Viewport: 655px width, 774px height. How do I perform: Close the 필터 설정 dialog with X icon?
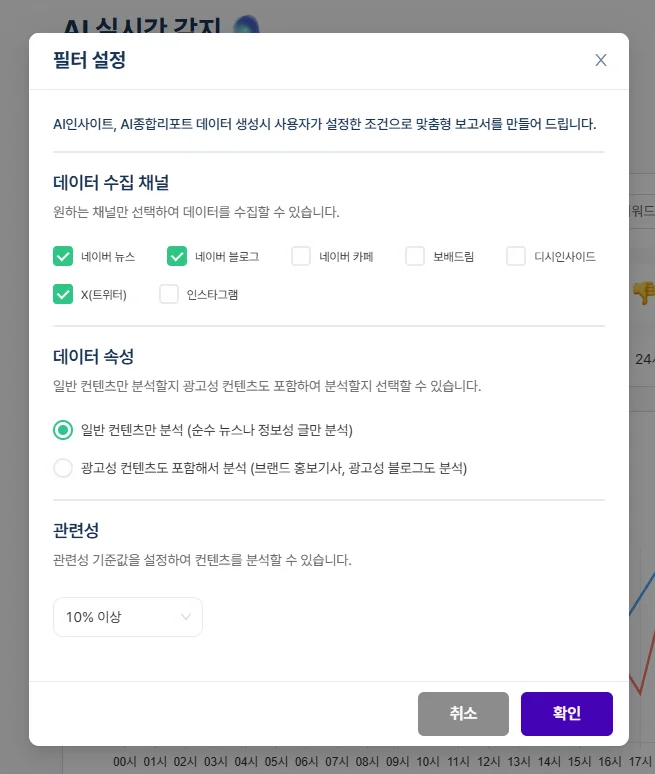click(x=601, y=60)
